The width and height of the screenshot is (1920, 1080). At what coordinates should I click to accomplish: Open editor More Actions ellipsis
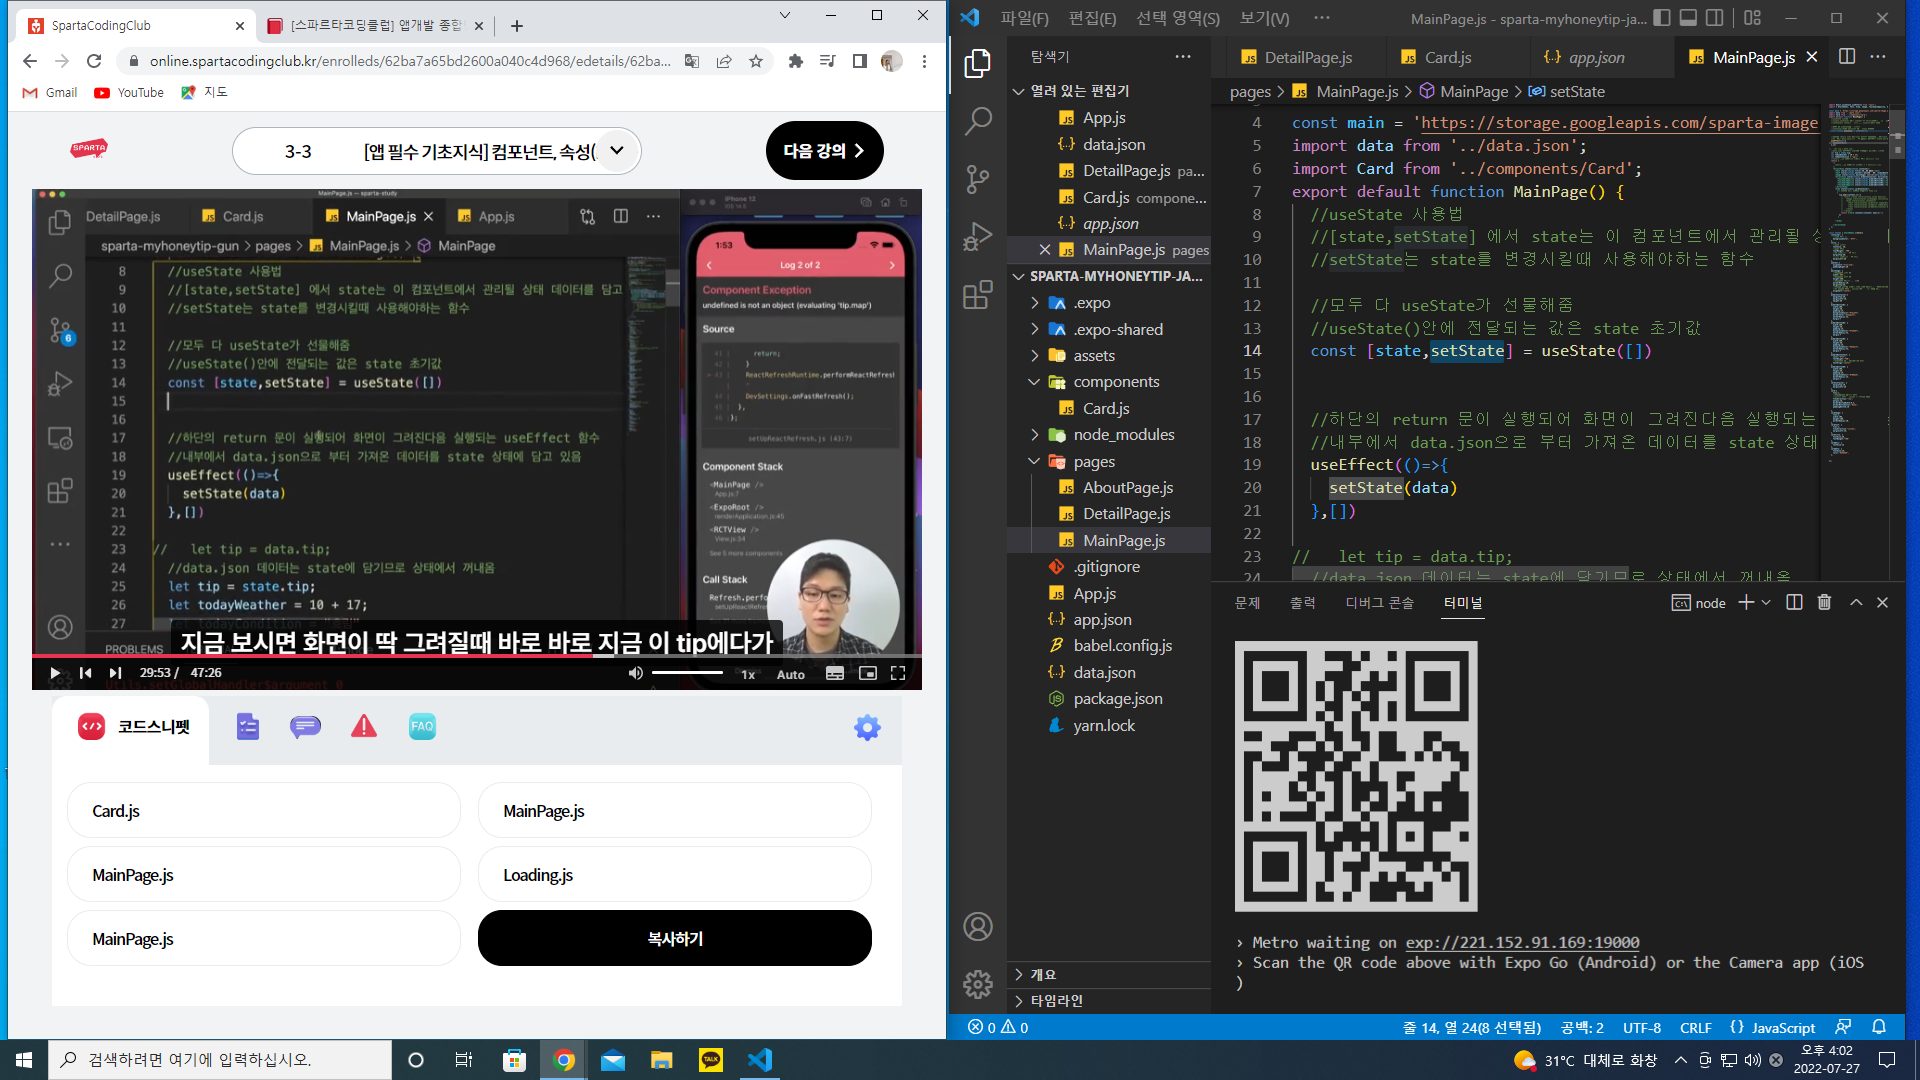pyautogui.click(x=1878, y=57)
